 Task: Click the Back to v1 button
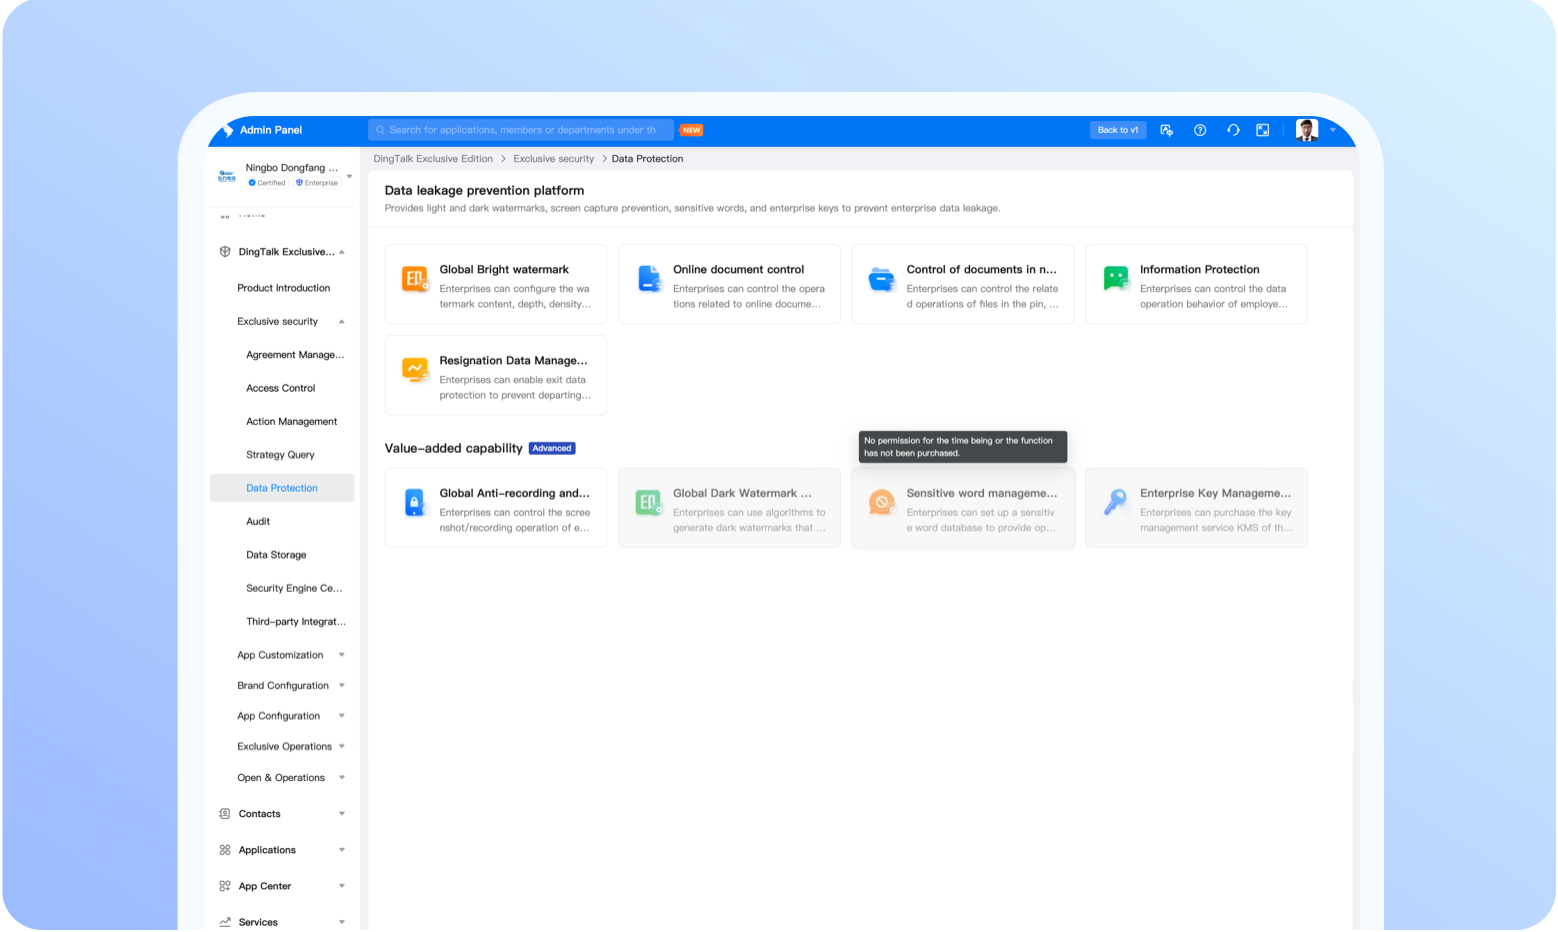pos(1117,130)
